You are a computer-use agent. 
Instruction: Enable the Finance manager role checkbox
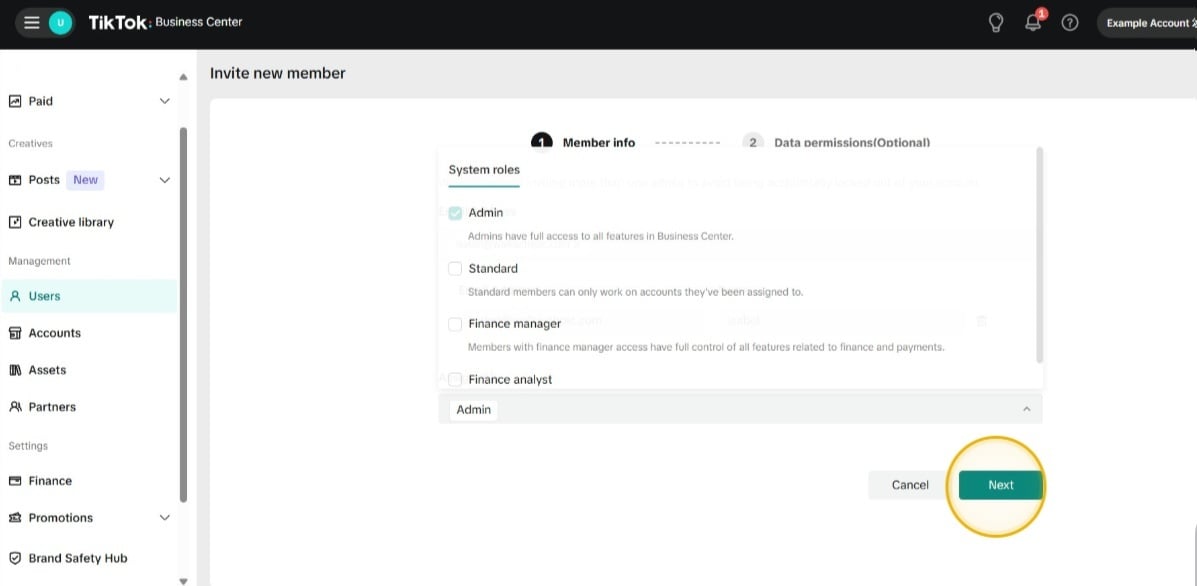pyautogui.click(x=455, y=324)
